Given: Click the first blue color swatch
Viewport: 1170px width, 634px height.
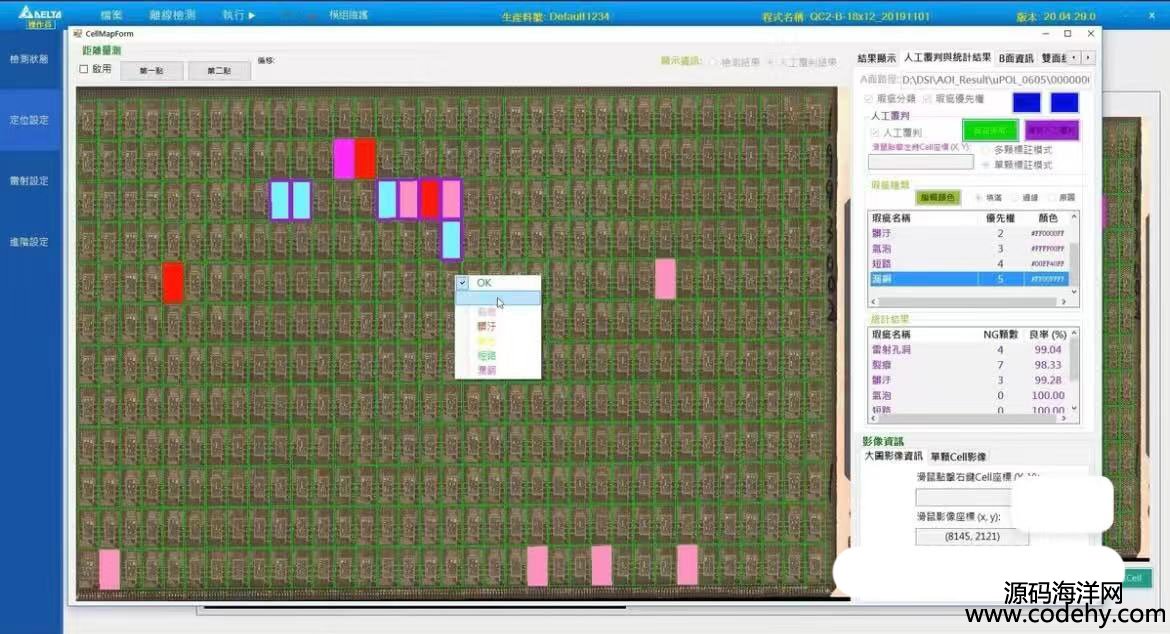Looking at the screenshot, I should [x=1026, y=103].
